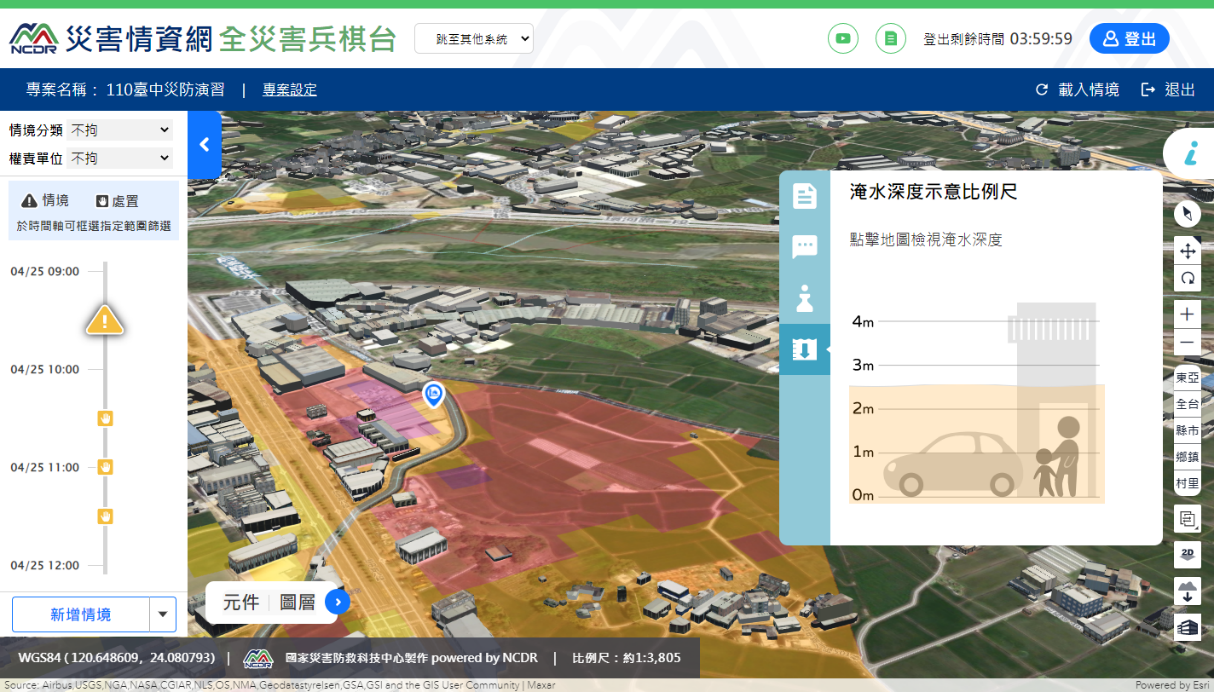Open the 跳至其他系統 dropdown
Image resolution: width=1214 pixels, height=692 pixels.
474,39
